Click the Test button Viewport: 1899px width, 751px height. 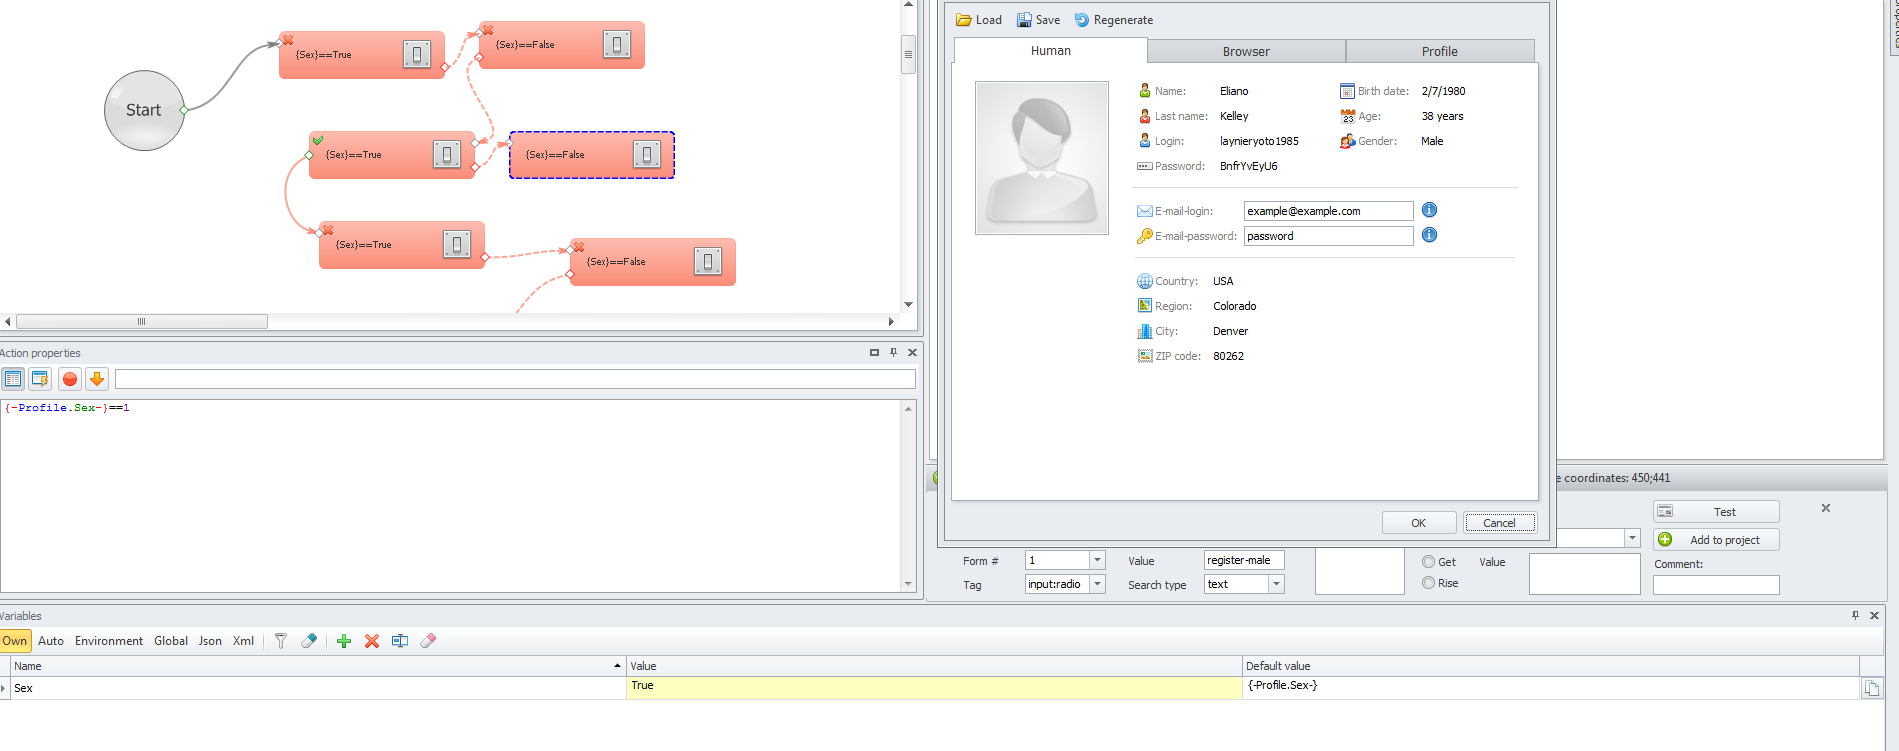click(x=1716, y=511)
